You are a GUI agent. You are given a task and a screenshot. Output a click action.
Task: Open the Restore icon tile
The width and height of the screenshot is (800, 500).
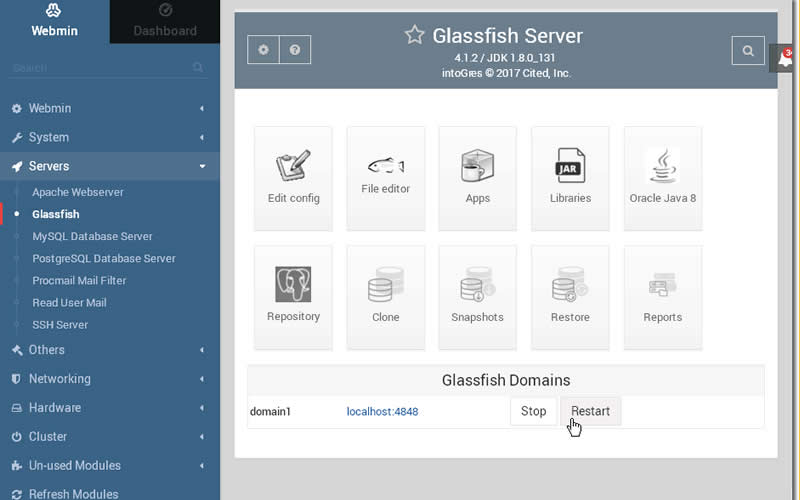pyautogui.click(x=570, y=297)
